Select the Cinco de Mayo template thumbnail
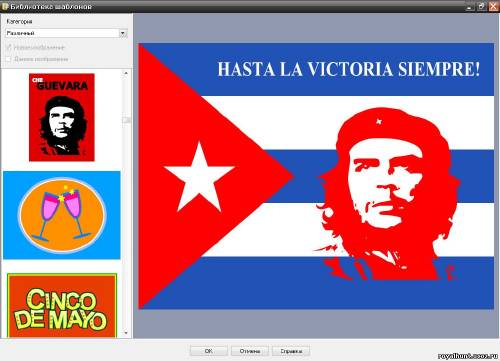The image size is (500, 361). click(62, 306)
